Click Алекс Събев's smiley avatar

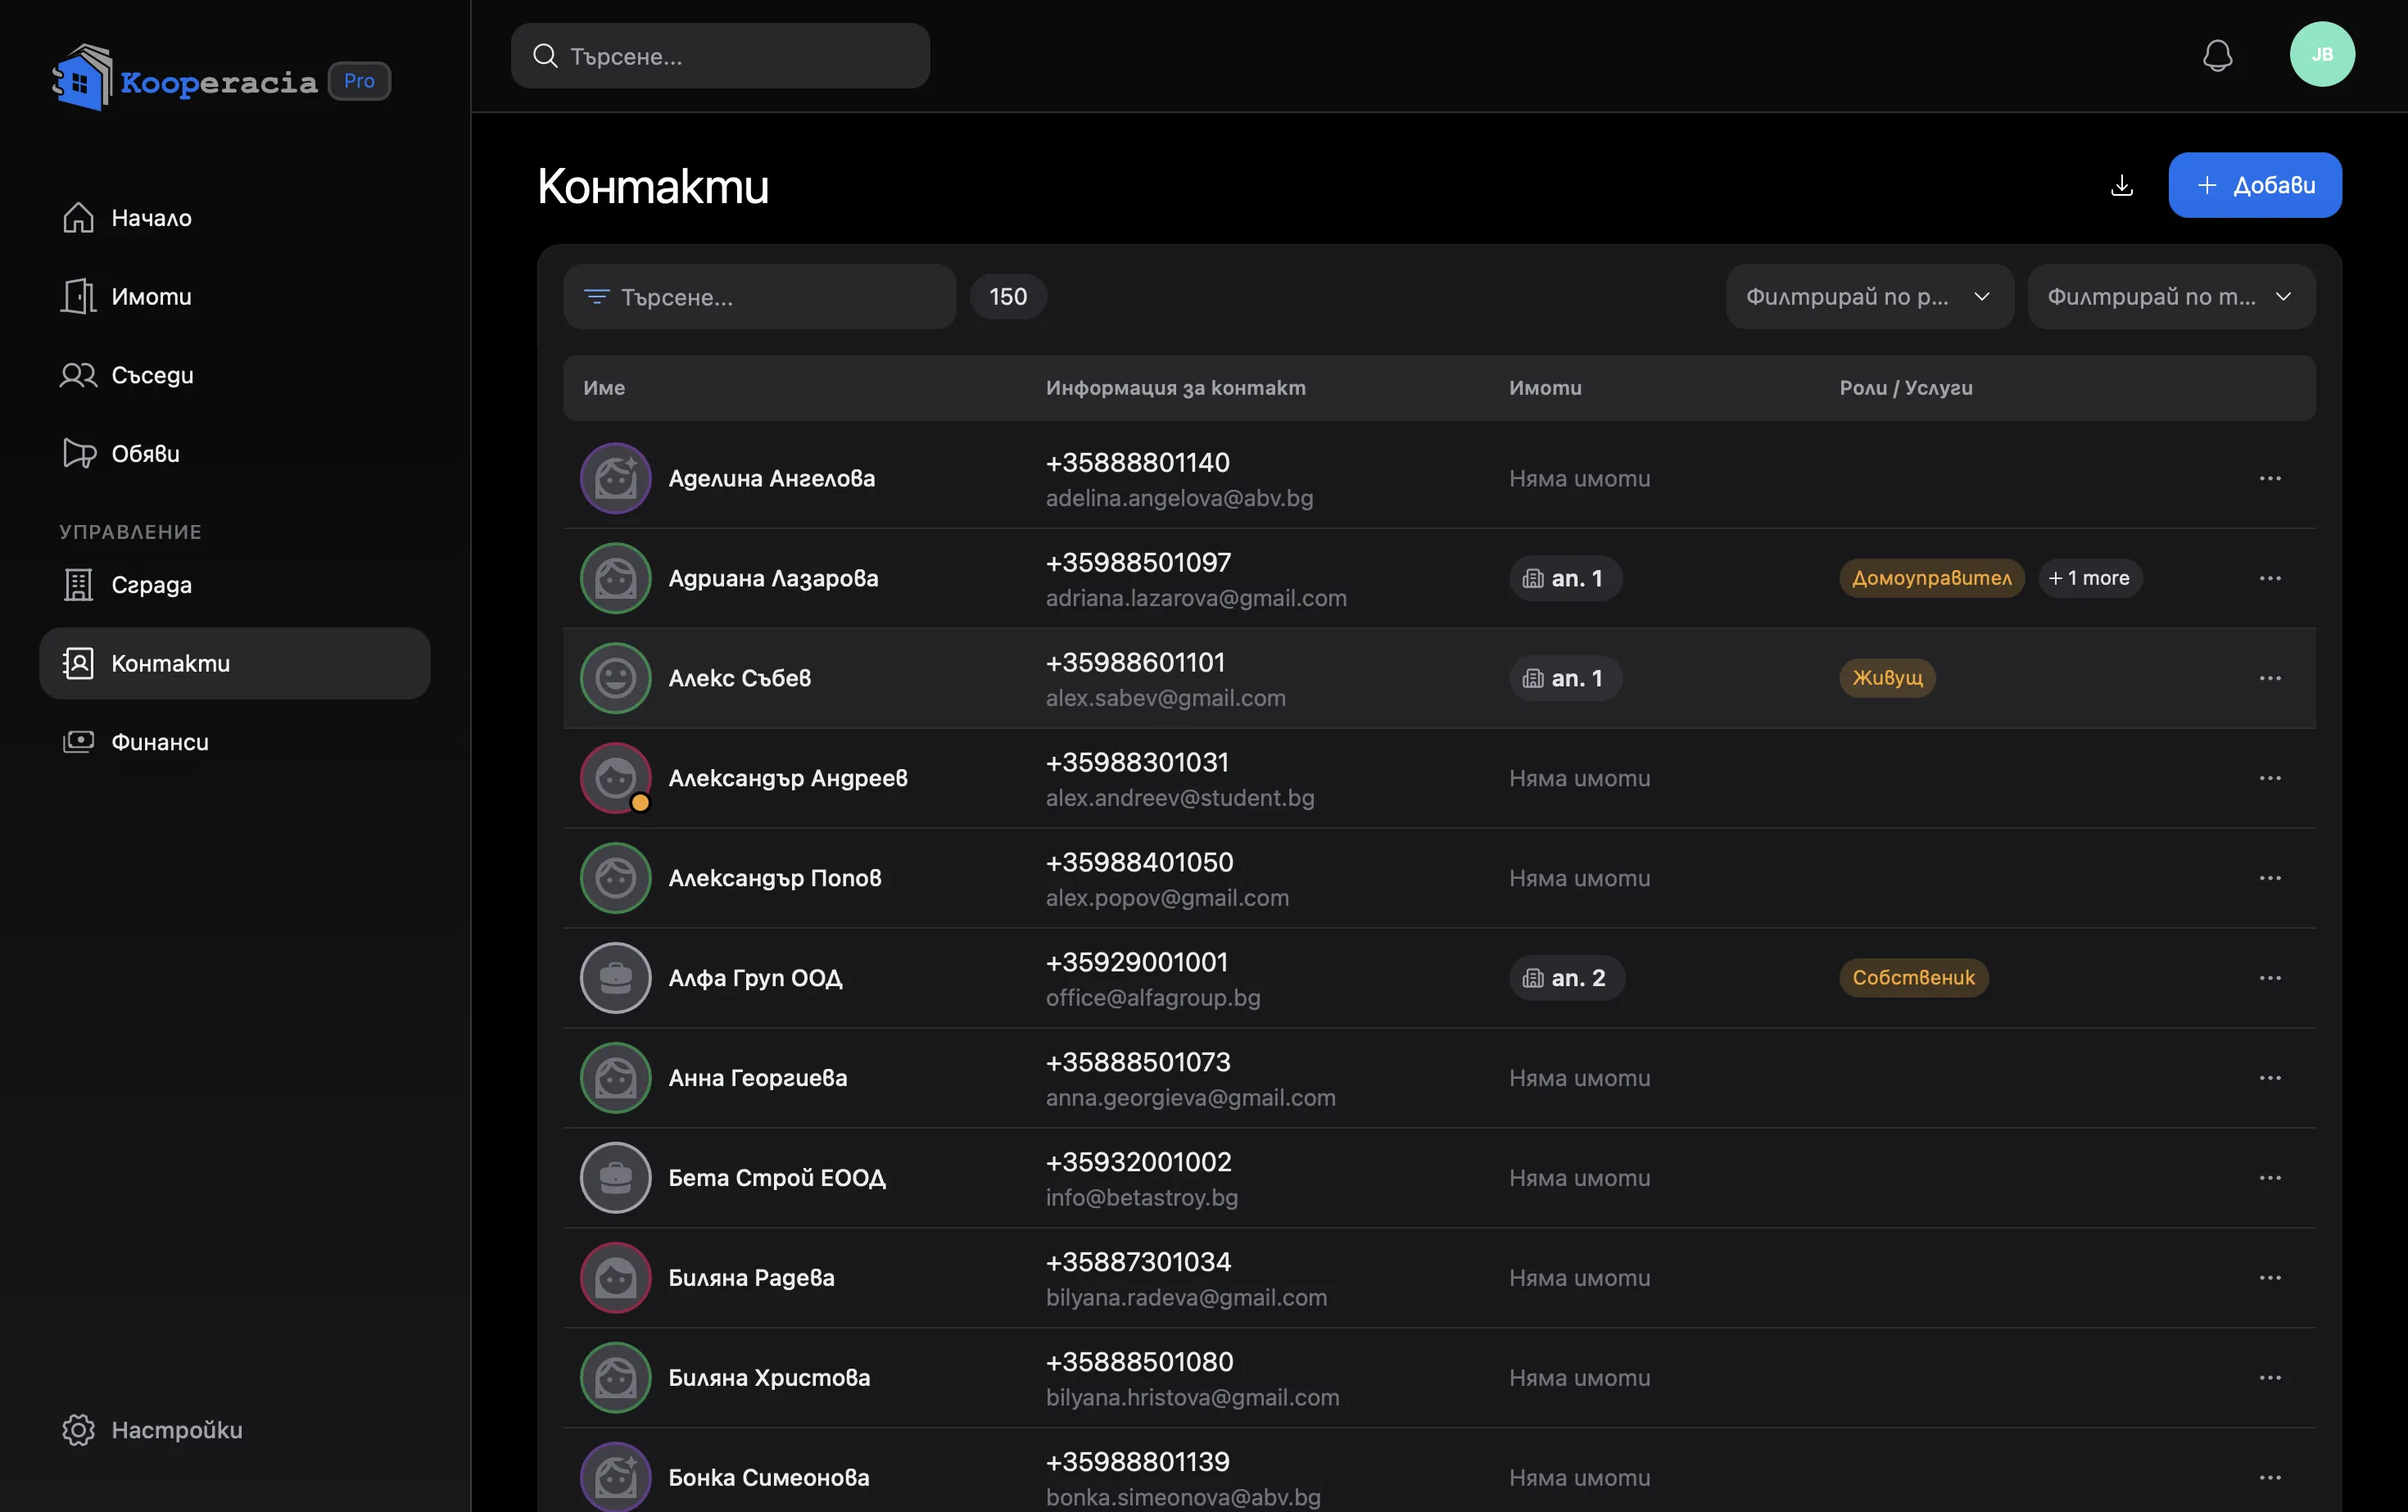point(616,679)
